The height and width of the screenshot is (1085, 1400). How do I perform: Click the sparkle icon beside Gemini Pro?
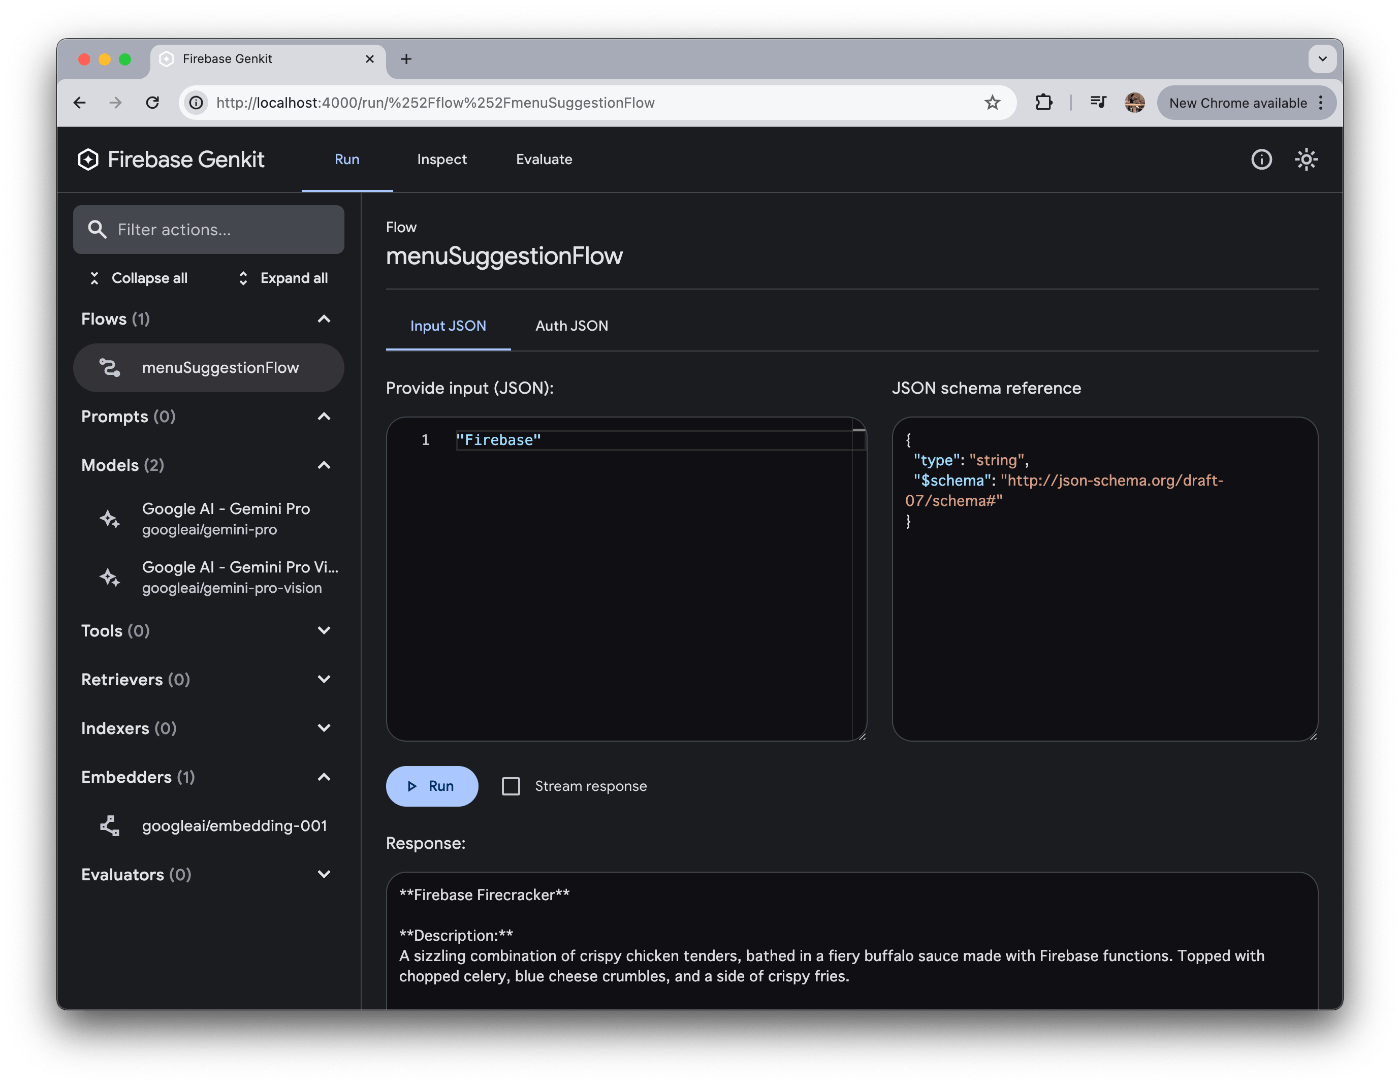coord(110,518)
